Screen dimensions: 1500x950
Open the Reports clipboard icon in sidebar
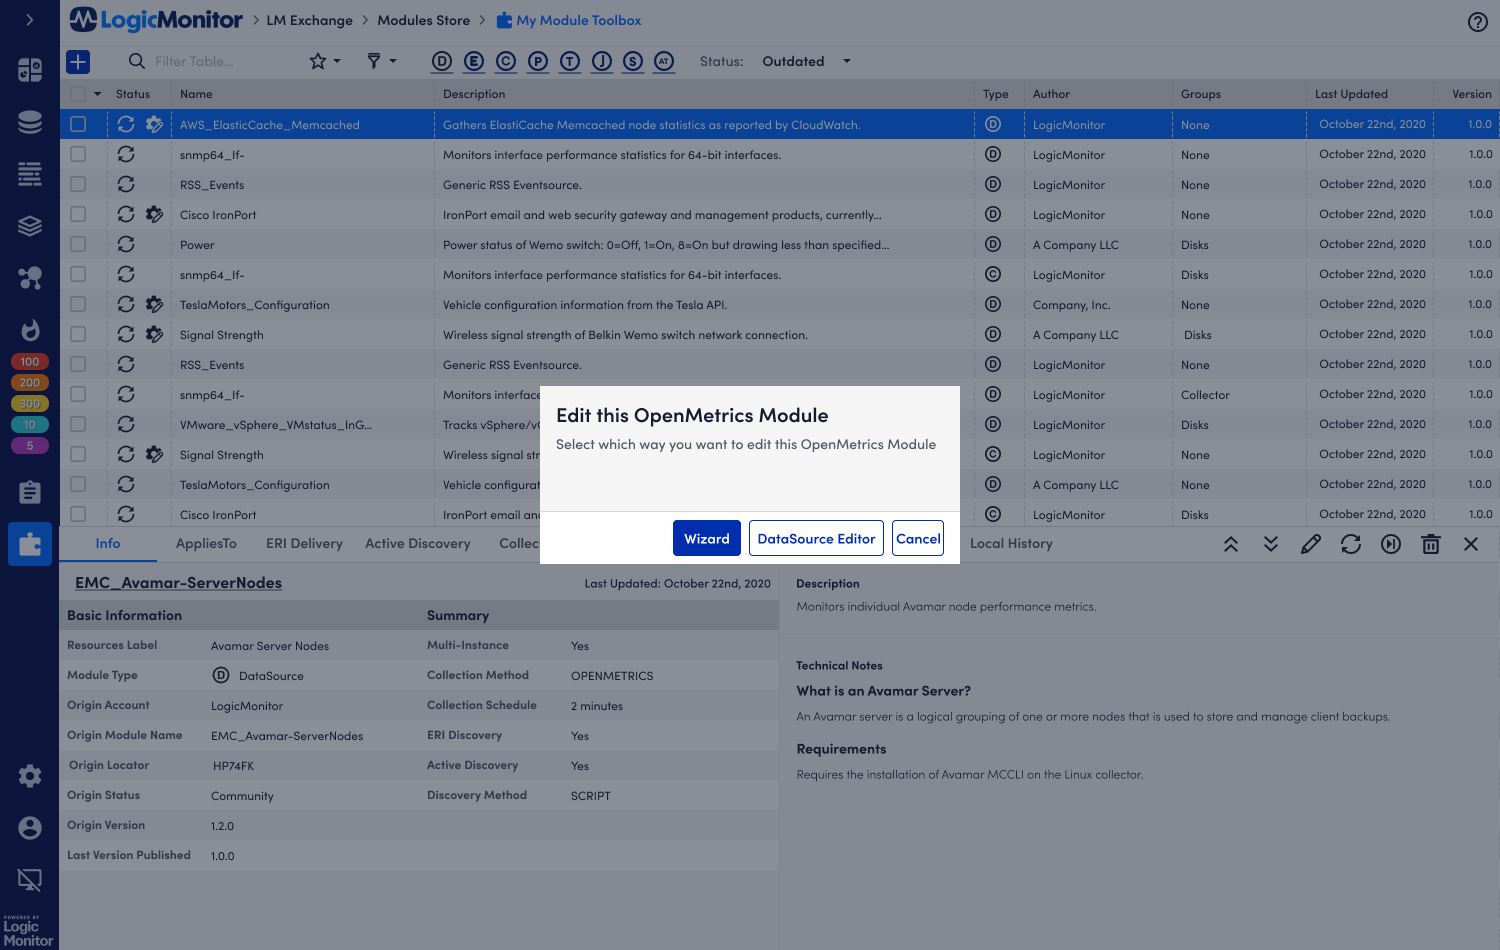point(30,492)
